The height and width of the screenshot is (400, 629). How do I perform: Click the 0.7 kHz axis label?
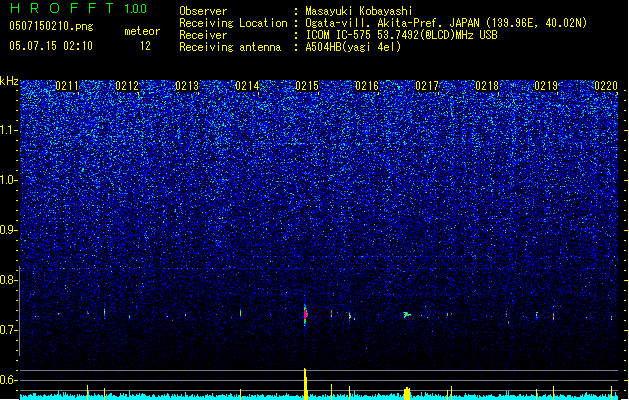(x=9, y=330)
